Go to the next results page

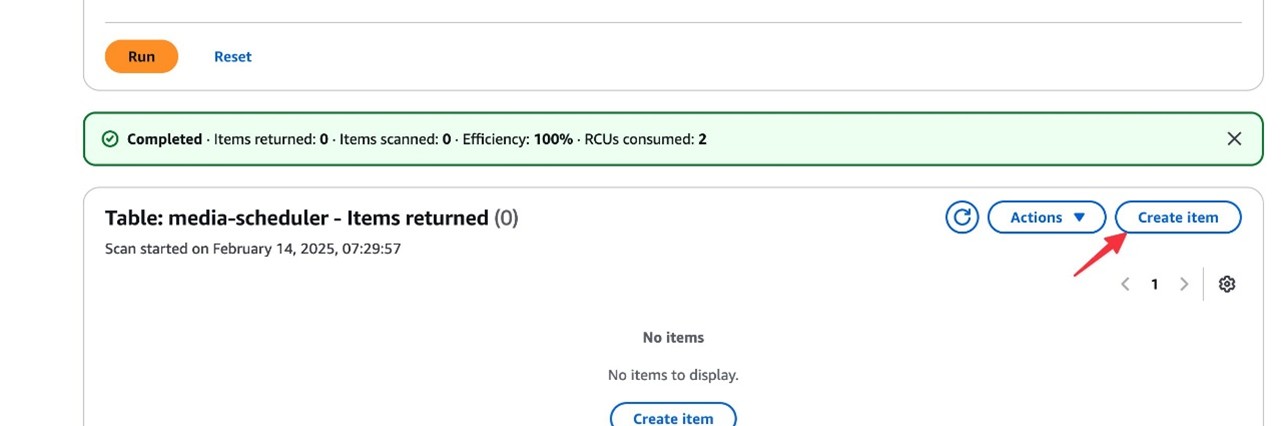(x=1184, y=284)
